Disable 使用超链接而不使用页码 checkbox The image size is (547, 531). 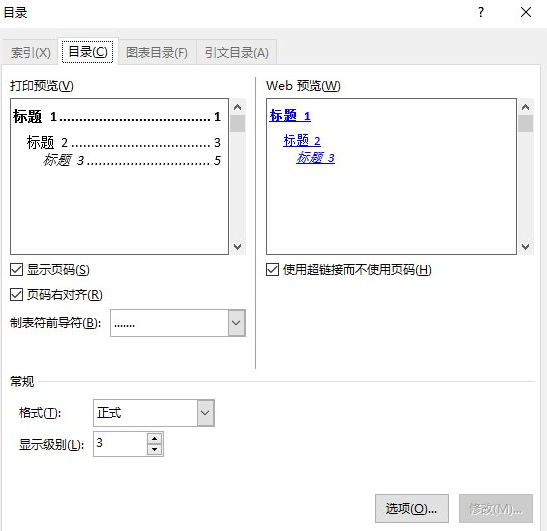tap(272, 270)
